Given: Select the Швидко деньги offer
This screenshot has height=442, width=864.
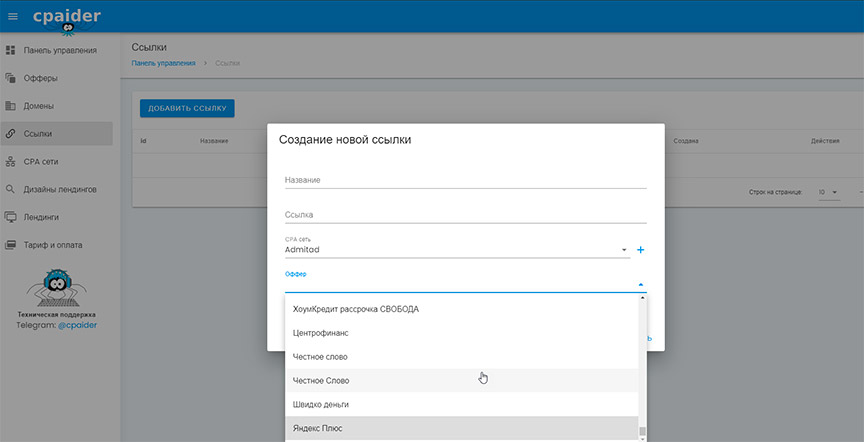Looking at the screenshot, I should (462, 404).
